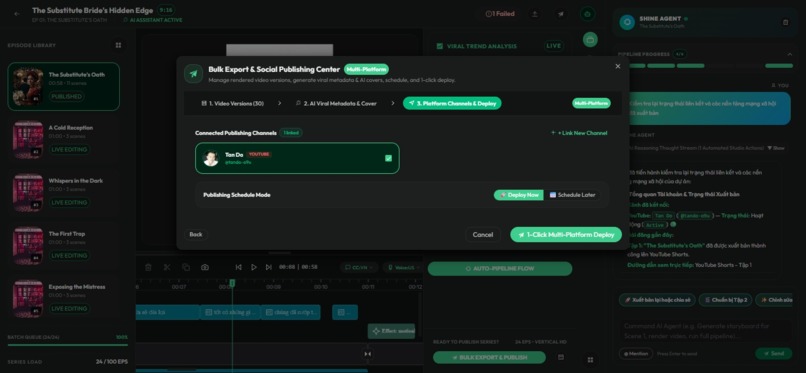Click the PUBLISHED status badge
This screenshot has width=806, height=373.
point(67,97)
